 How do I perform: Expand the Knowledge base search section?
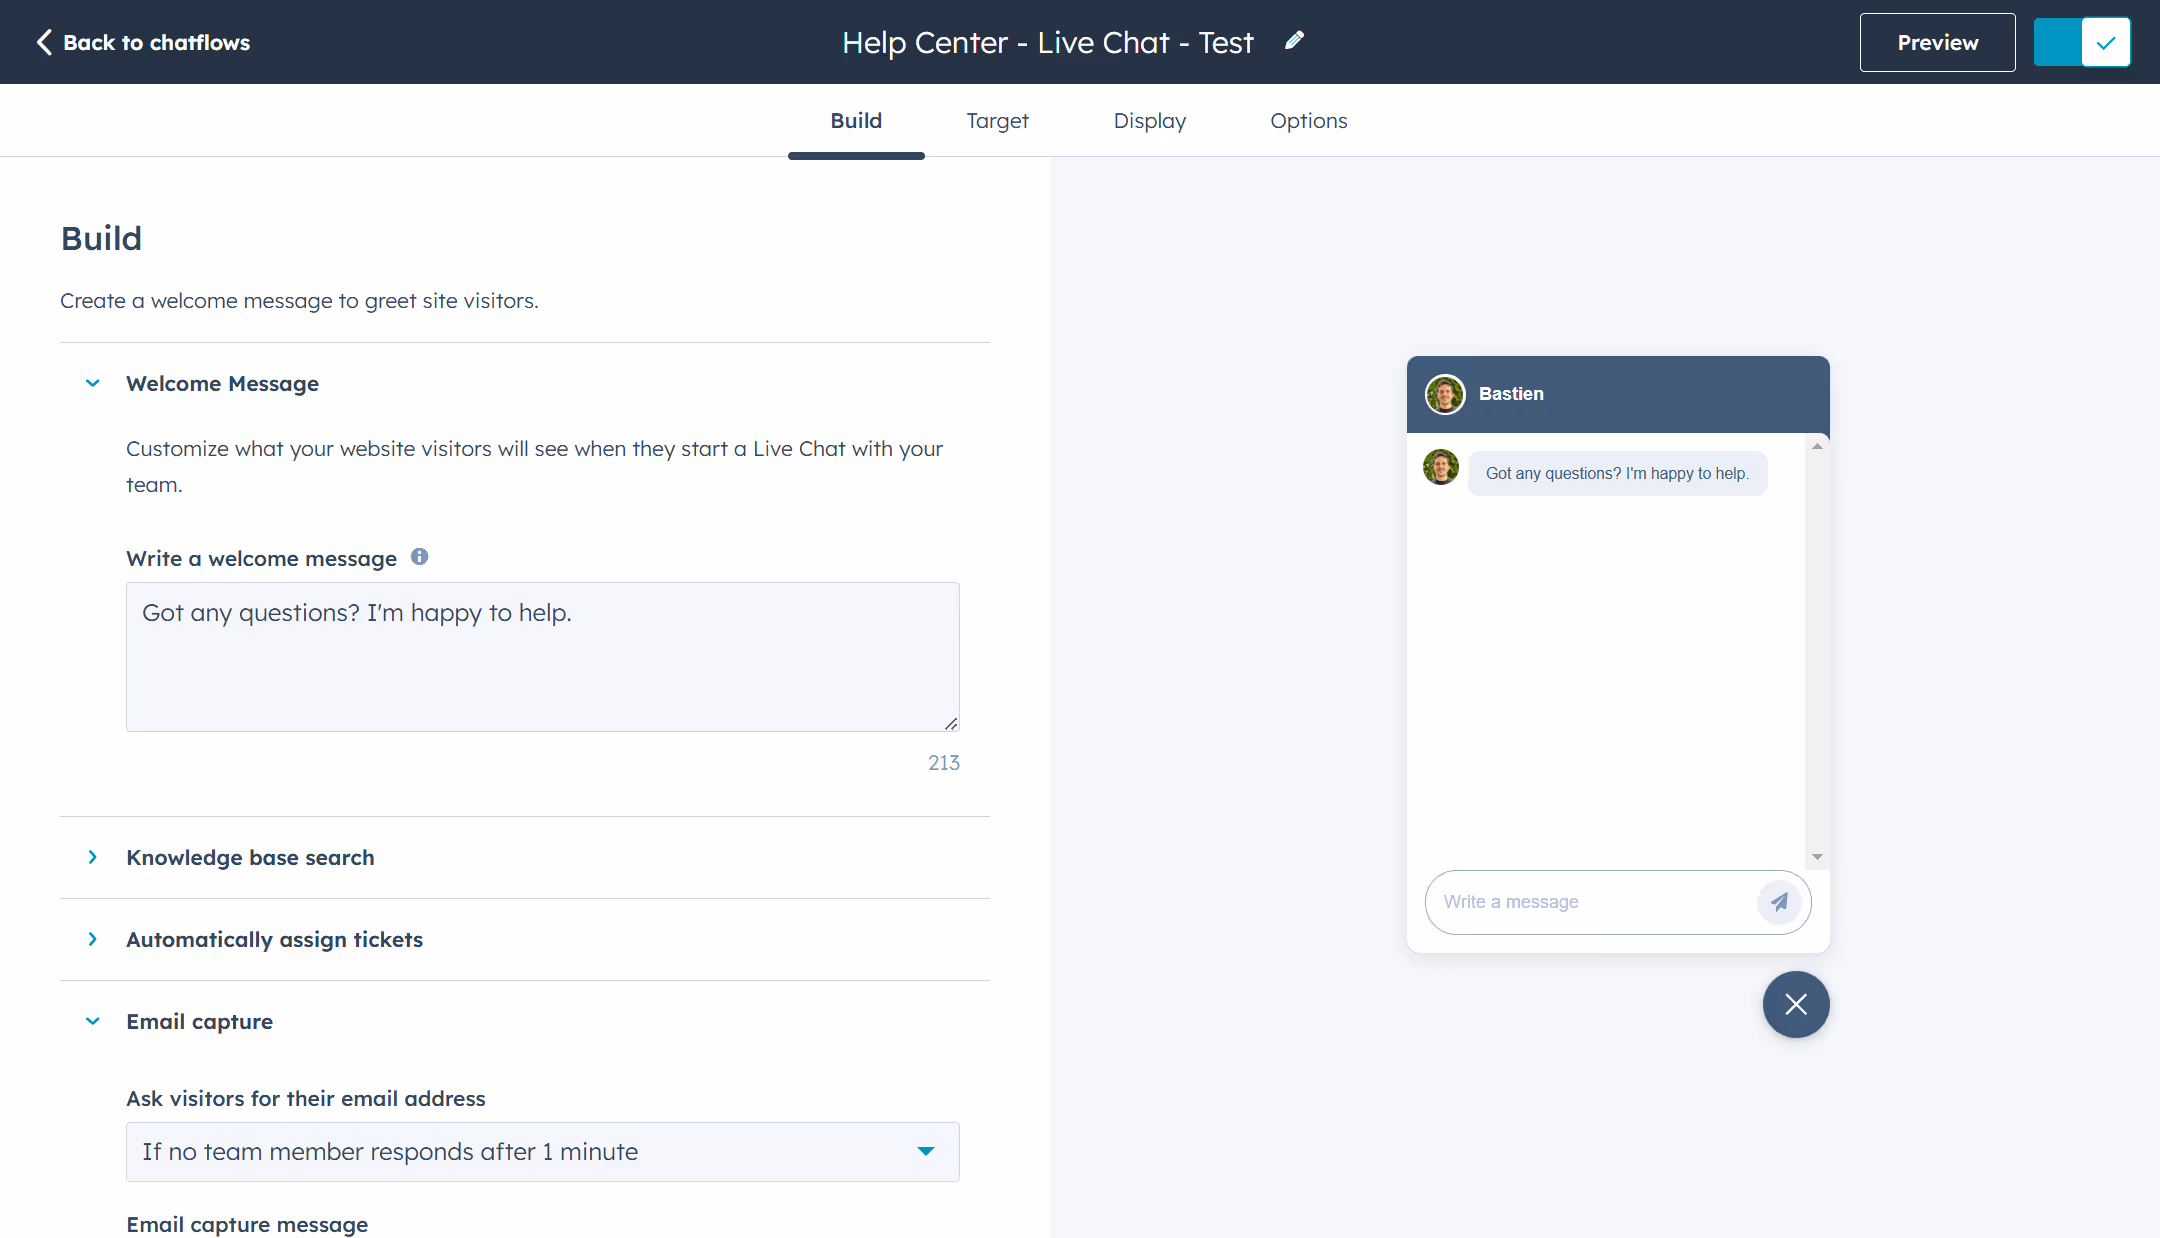point(92,857)
